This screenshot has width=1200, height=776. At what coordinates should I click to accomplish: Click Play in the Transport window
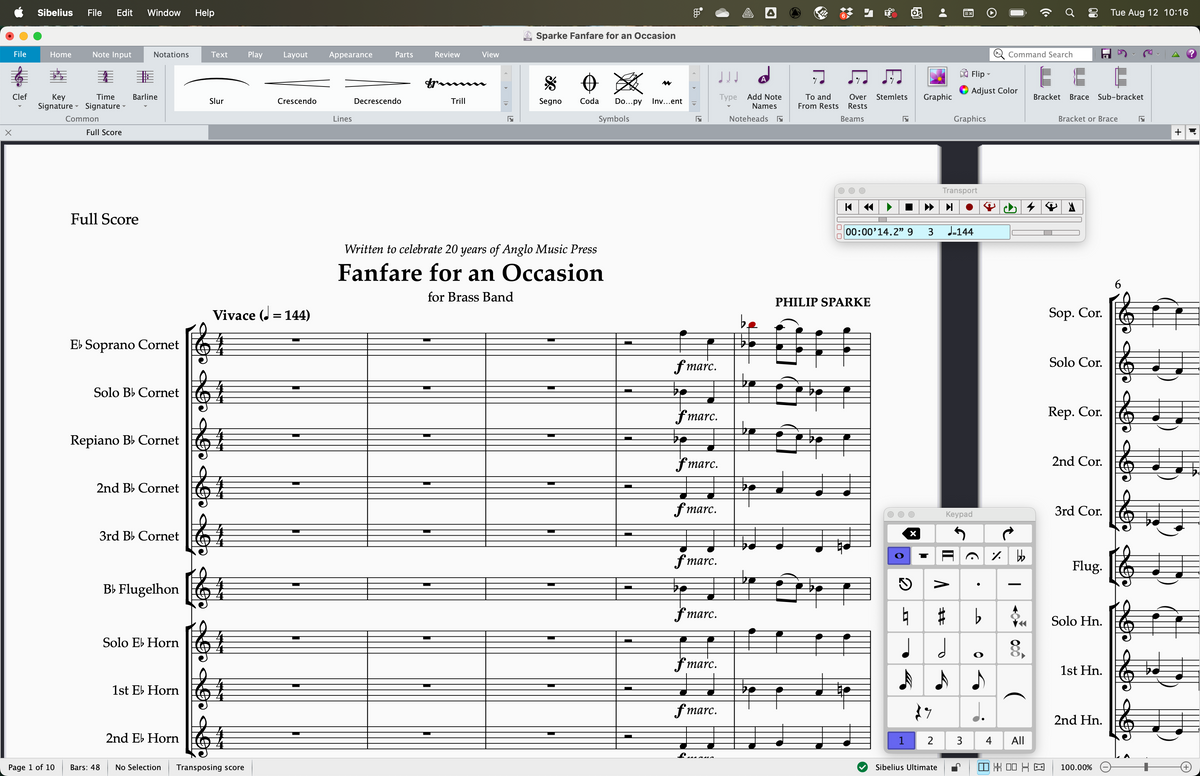[889, 207]
